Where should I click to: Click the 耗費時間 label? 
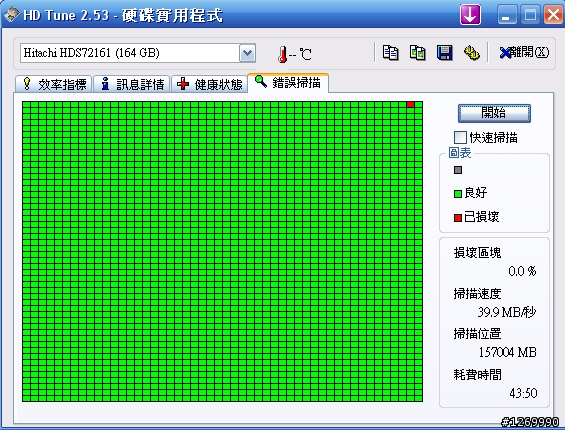[477, 374]
